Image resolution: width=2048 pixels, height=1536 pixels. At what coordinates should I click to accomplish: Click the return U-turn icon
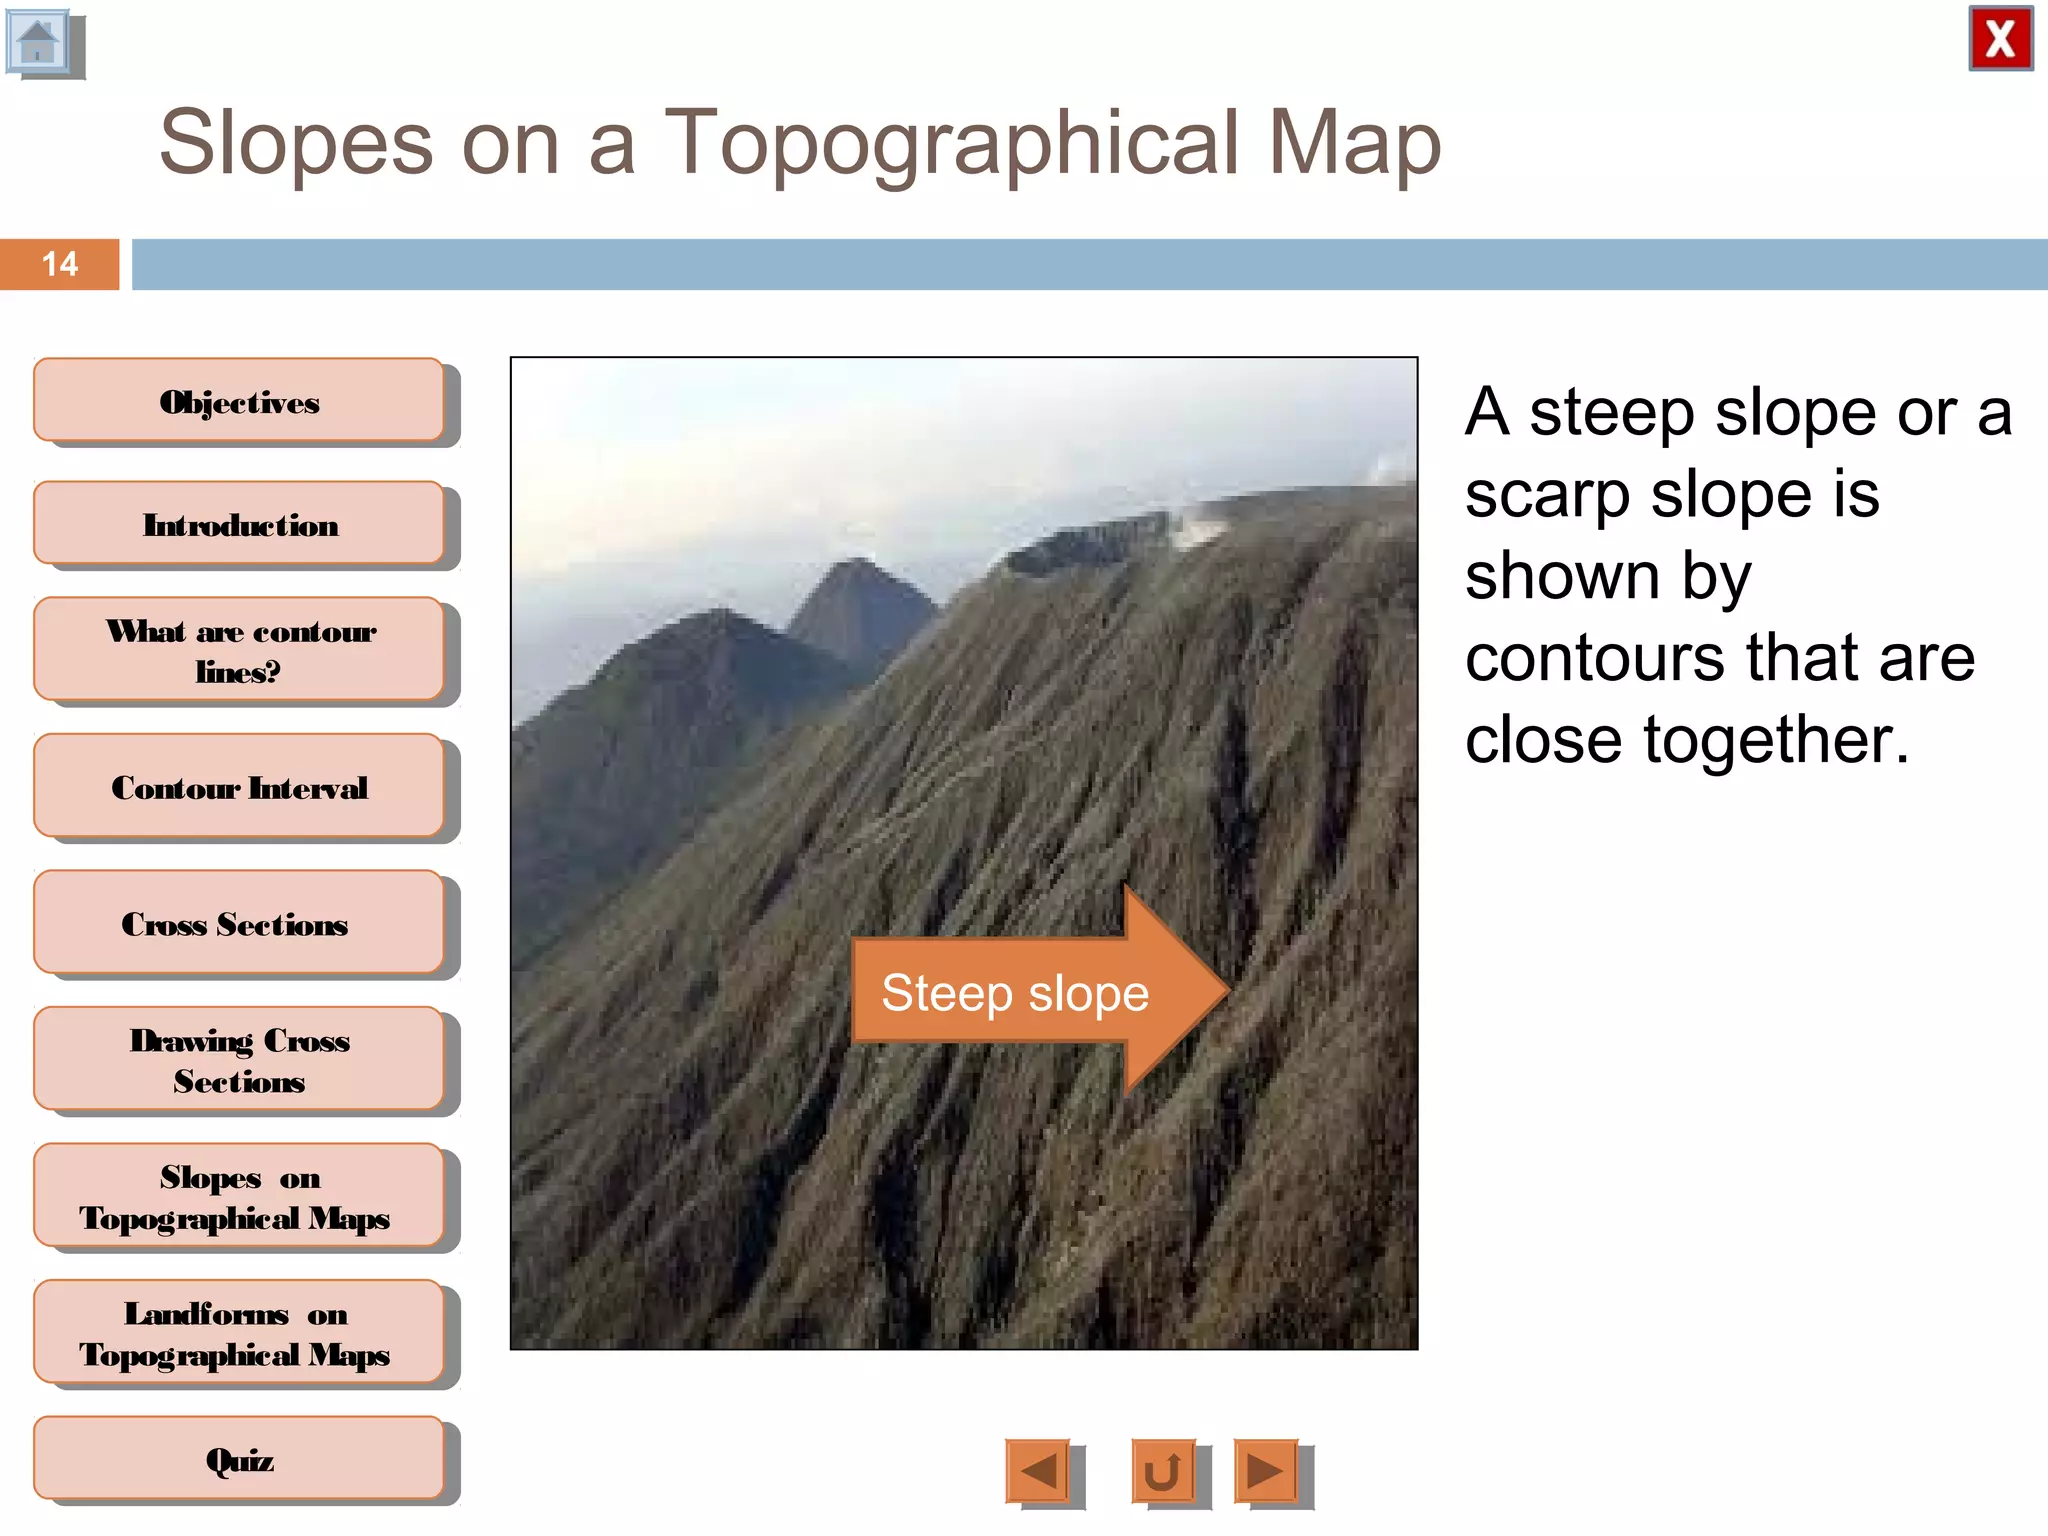1163,1470
